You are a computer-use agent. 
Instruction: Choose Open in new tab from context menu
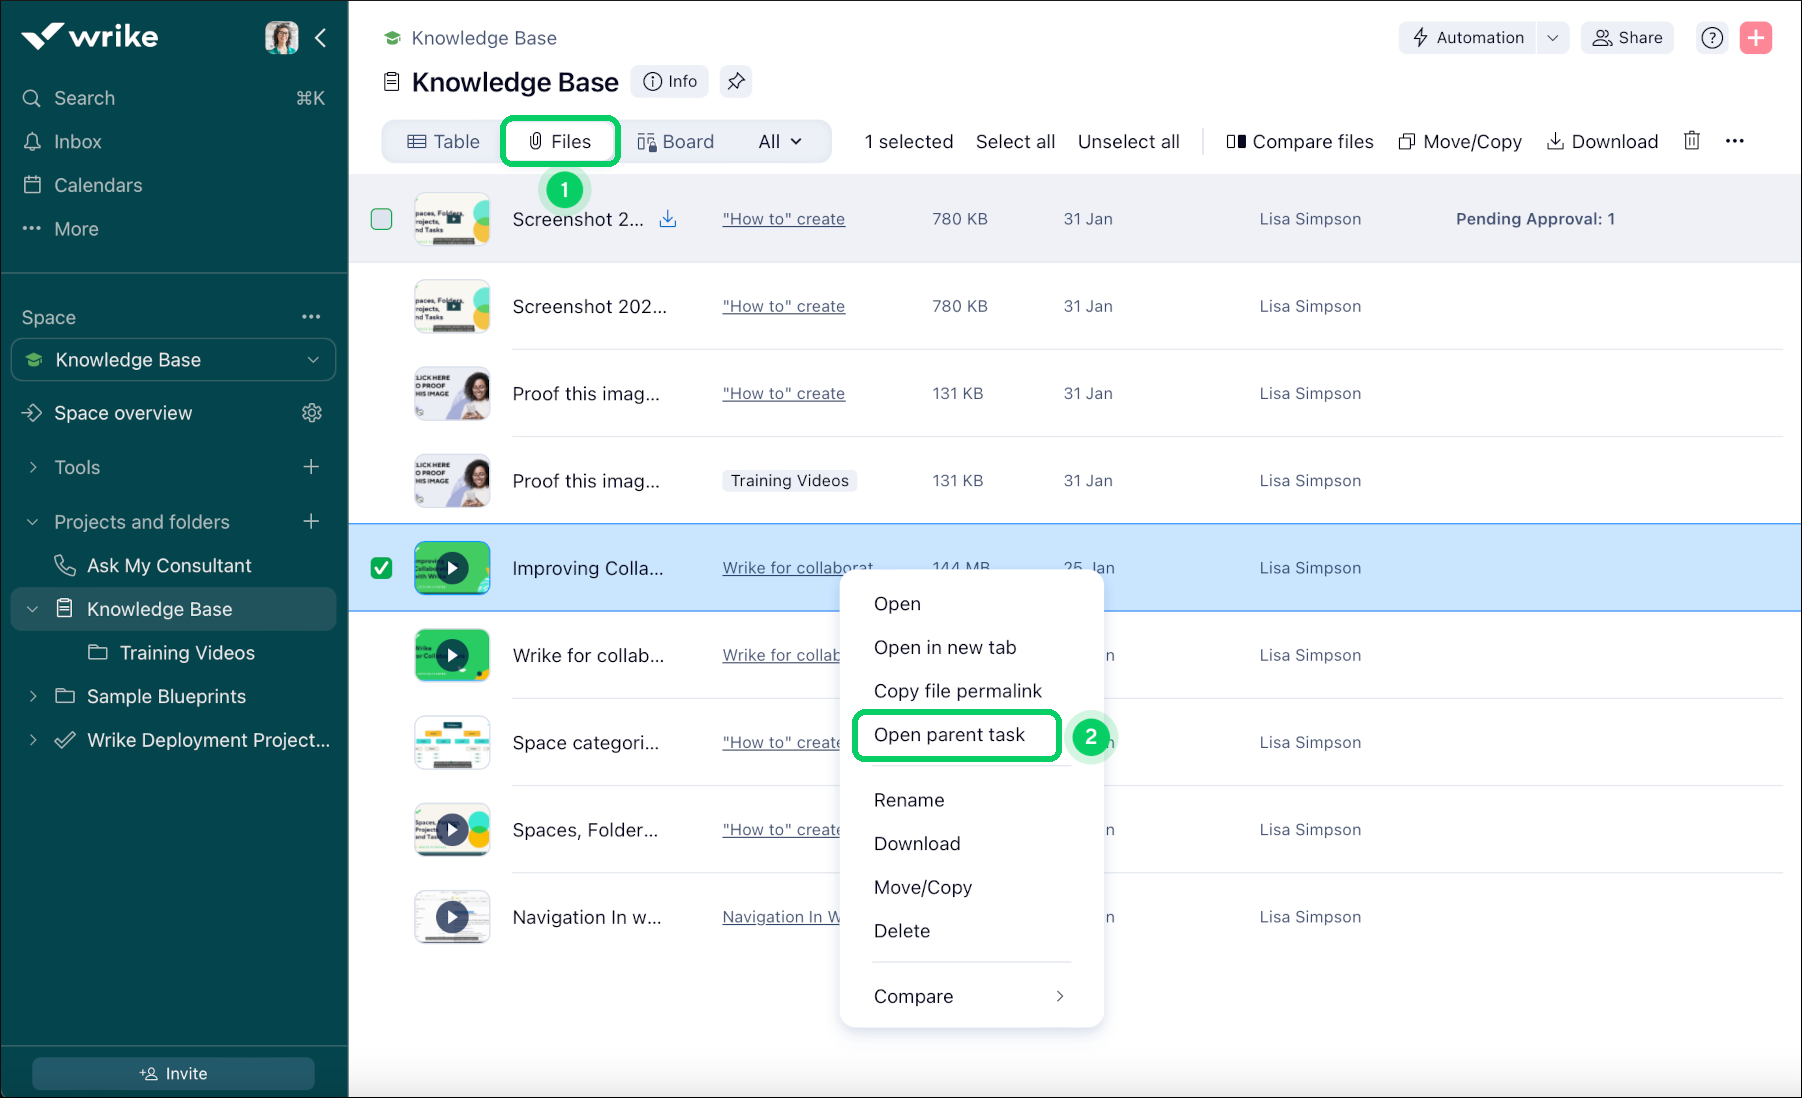(944, 647)
